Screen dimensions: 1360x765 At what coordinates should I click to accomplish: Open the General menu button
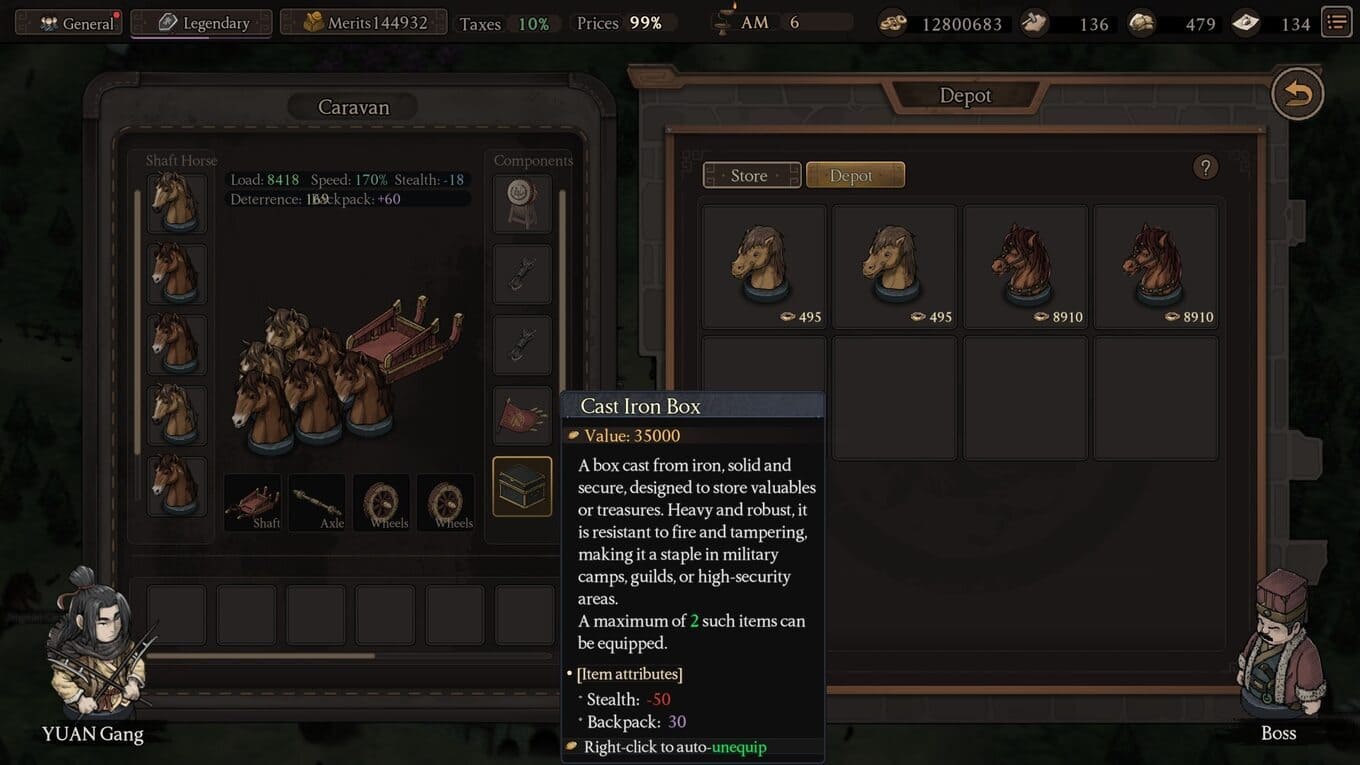[x=68, y=22]
